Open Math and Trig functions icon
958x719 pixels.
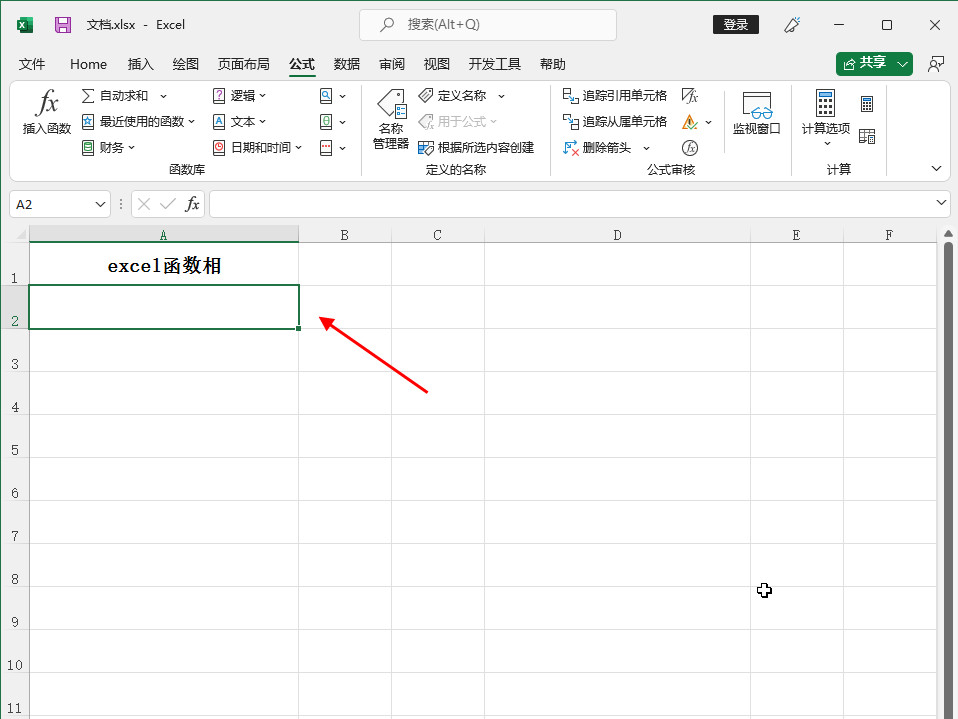[x=333, y=122]
